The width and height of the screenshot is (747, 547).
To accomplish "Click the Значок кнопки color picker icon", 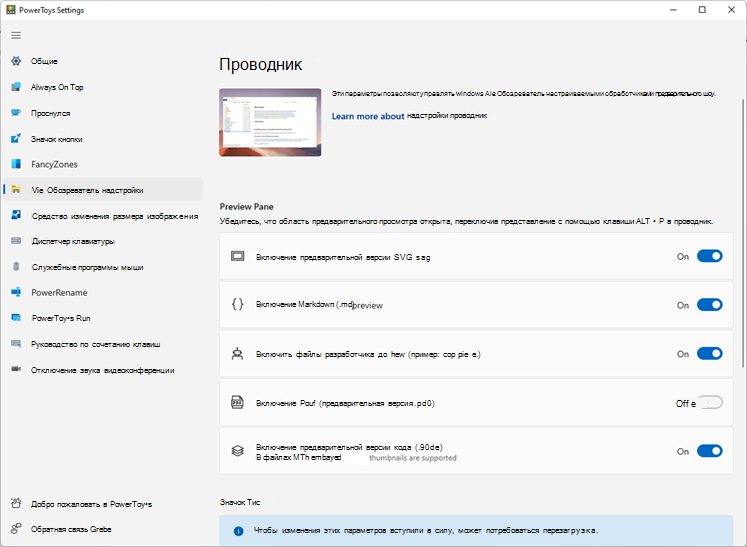I will (x=16, y=139).
